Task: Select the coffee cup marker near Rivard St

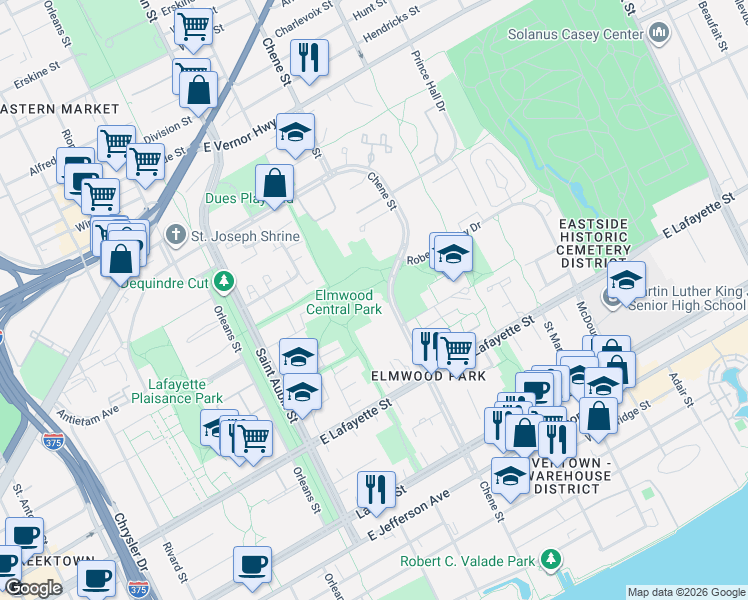Action: (252, 566)
